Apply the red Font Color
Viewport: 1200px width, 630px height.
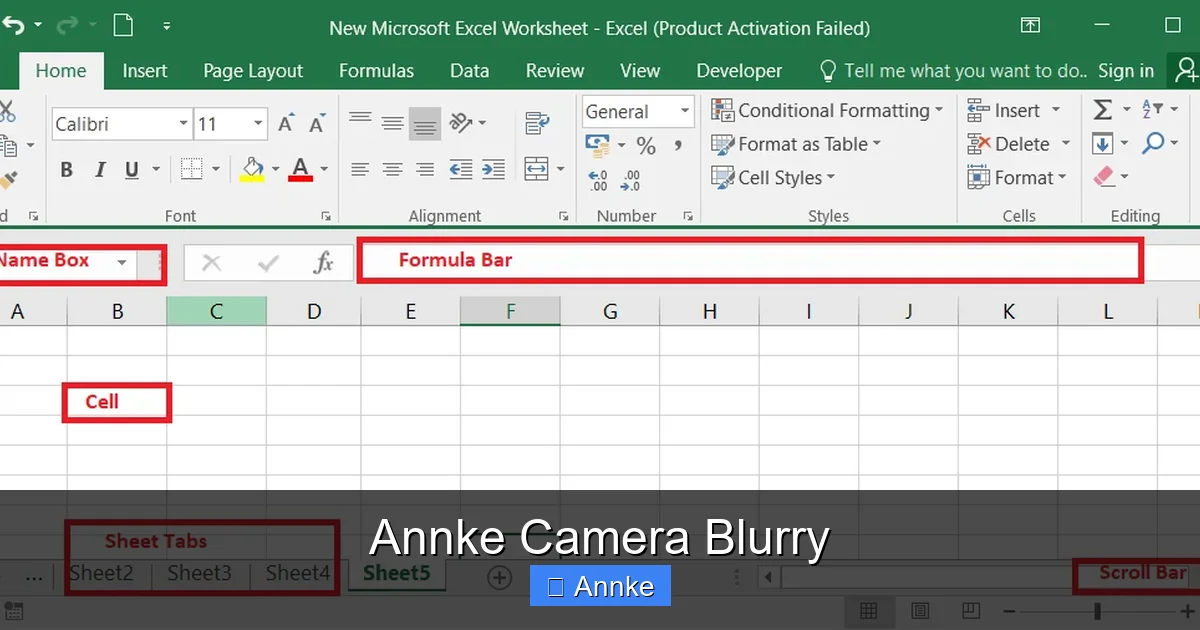[300, 168]
